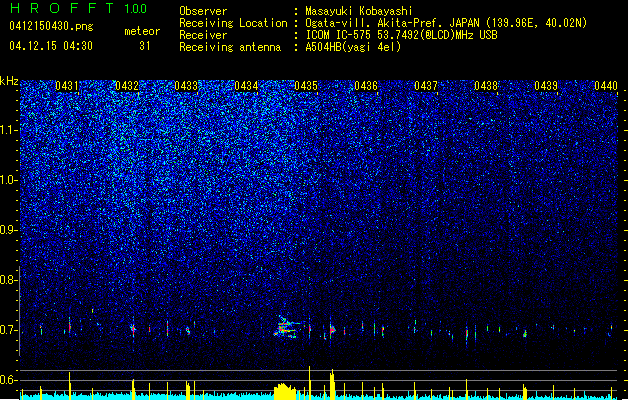Viewport: 629px width, 400px height.
Task: Click the wide yellow power hump before 0435
Action: pyautogui.click(x=285, y=391)
